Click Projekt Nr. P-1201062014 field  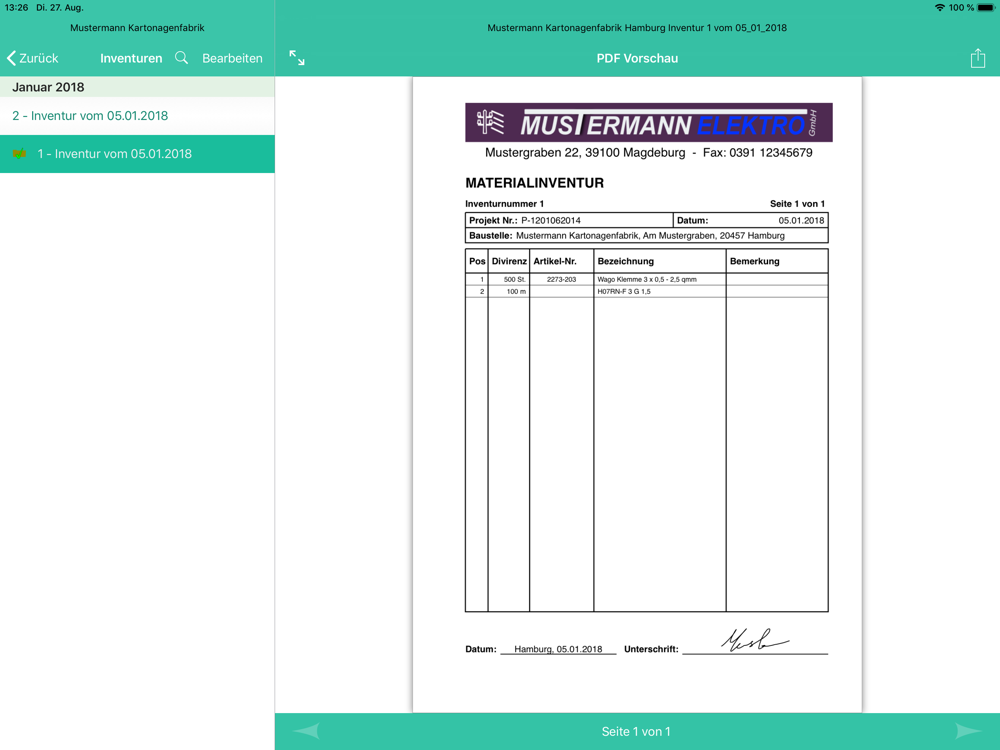click(x=569, y=220)
